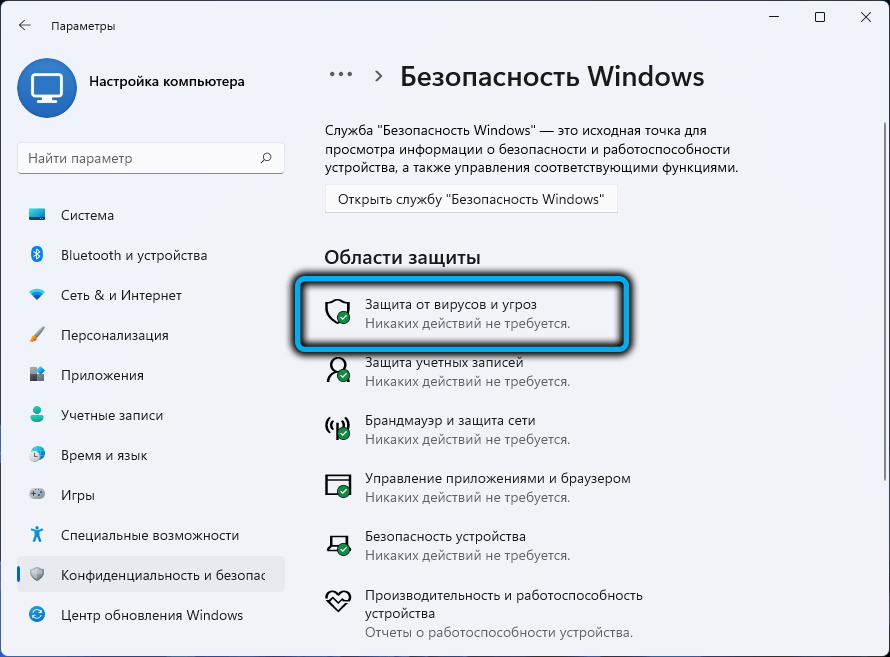
Task: Click the Найти параметр search field
Action: (x=140, y=158)
